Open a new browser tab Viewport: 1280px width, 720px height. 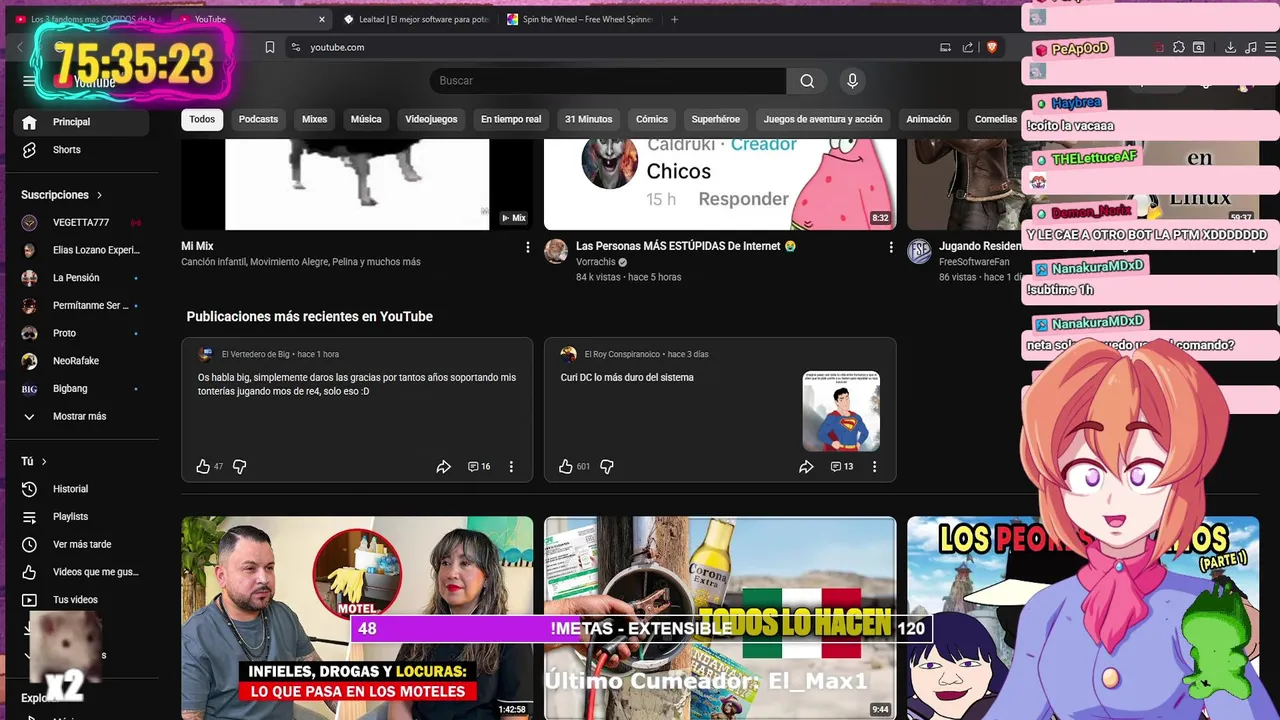[x=675, y=19]
